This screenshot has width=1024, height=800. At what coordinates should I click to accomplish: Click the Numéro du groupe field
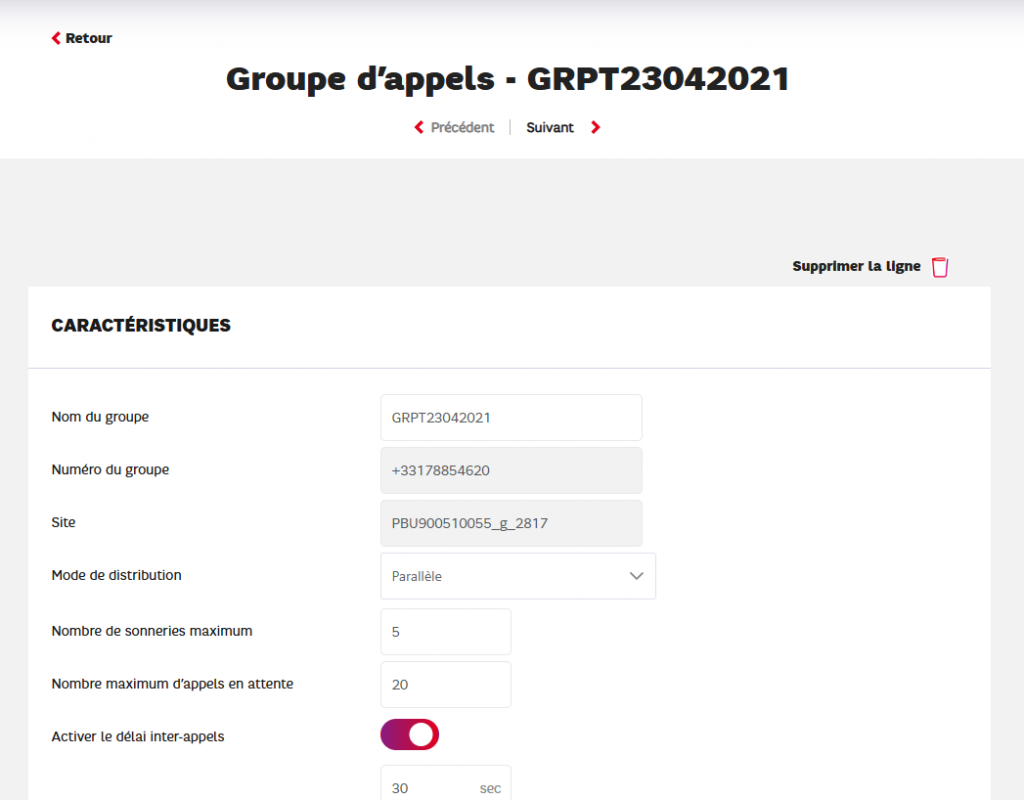511,470
